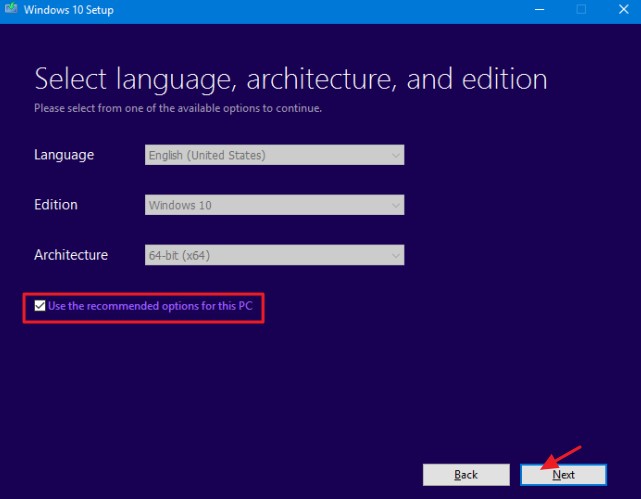The height and width of the screenshot is (499, 641).
Task: Click the disabled maximize button in title bar
Action: 581,9
